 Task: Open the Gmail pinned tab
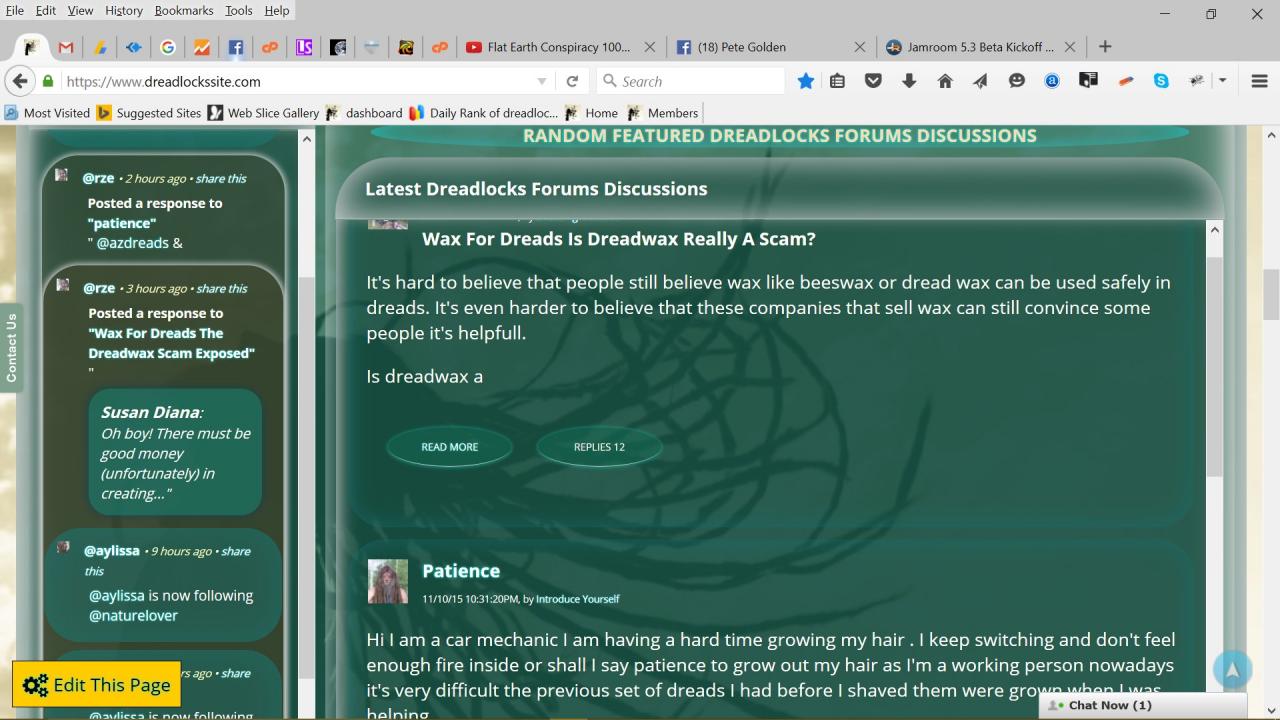[x=66, y=47]
